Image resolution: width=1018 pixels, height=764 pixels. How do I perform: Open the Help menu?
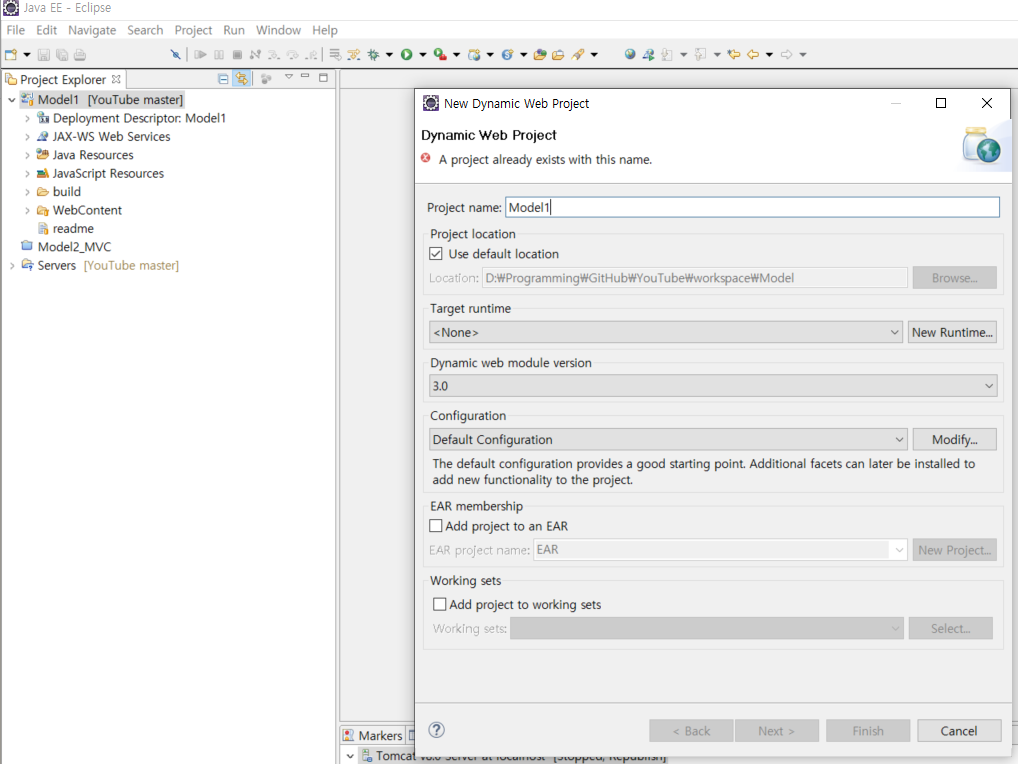coord(325,31)
